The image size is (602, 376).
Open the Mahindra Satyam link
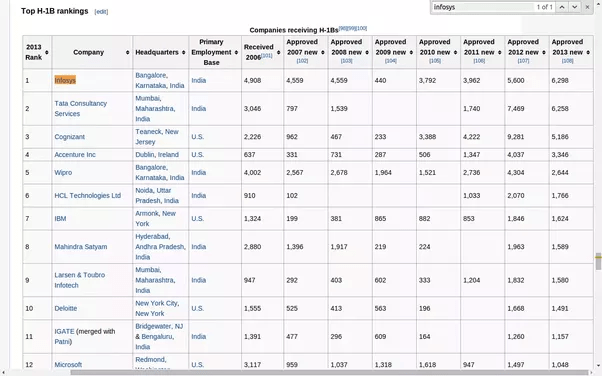(x=81, y=247)
